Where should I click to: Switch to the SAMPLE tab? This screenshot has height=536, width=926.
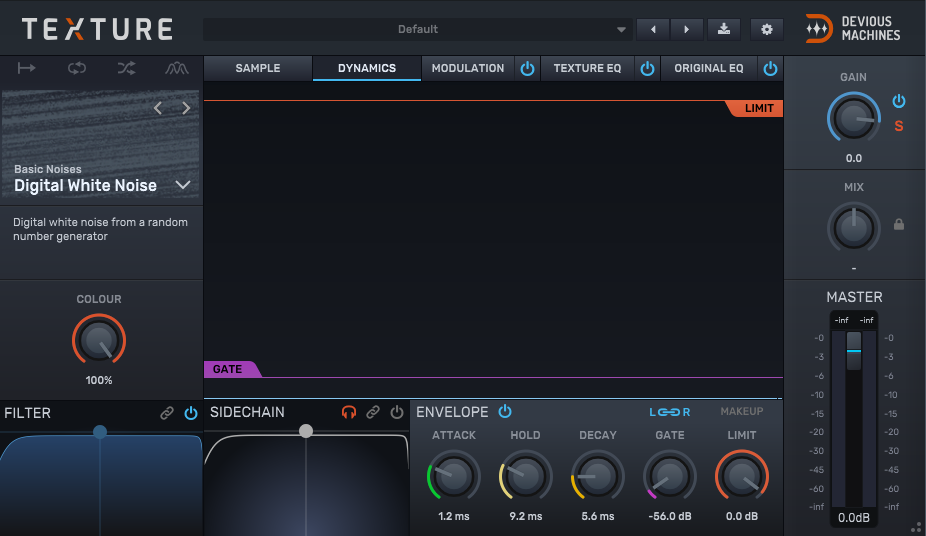click(258, 68)
